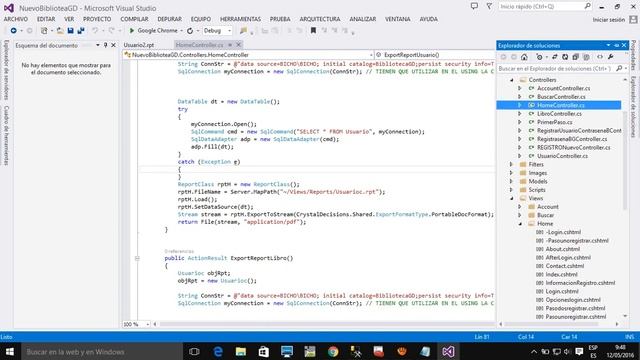Click the Buscar en la web y en Windows box
Viewport: 640px width, 360px height.
pos(102,351)
